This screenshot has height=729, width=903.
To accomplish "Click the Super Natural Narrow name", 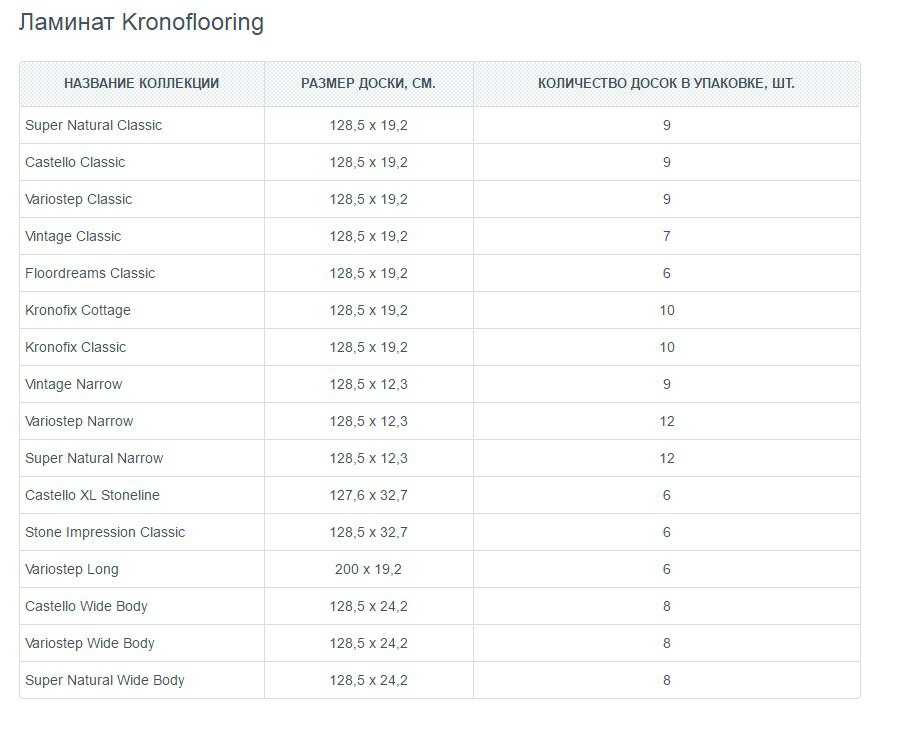I will [x=94, y=458].
